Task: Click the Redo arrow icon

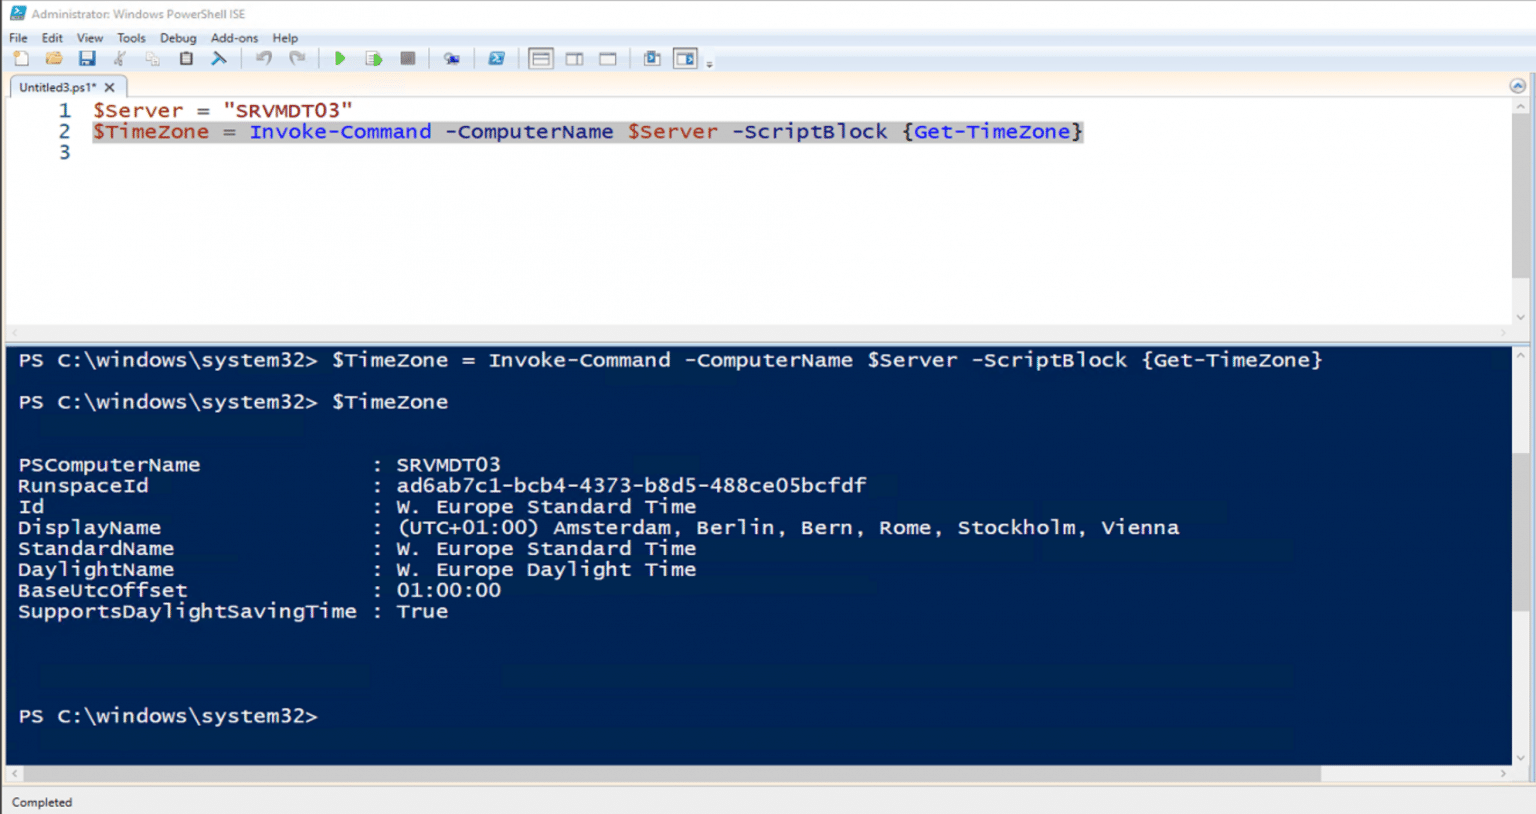Action: coord(297,59)
